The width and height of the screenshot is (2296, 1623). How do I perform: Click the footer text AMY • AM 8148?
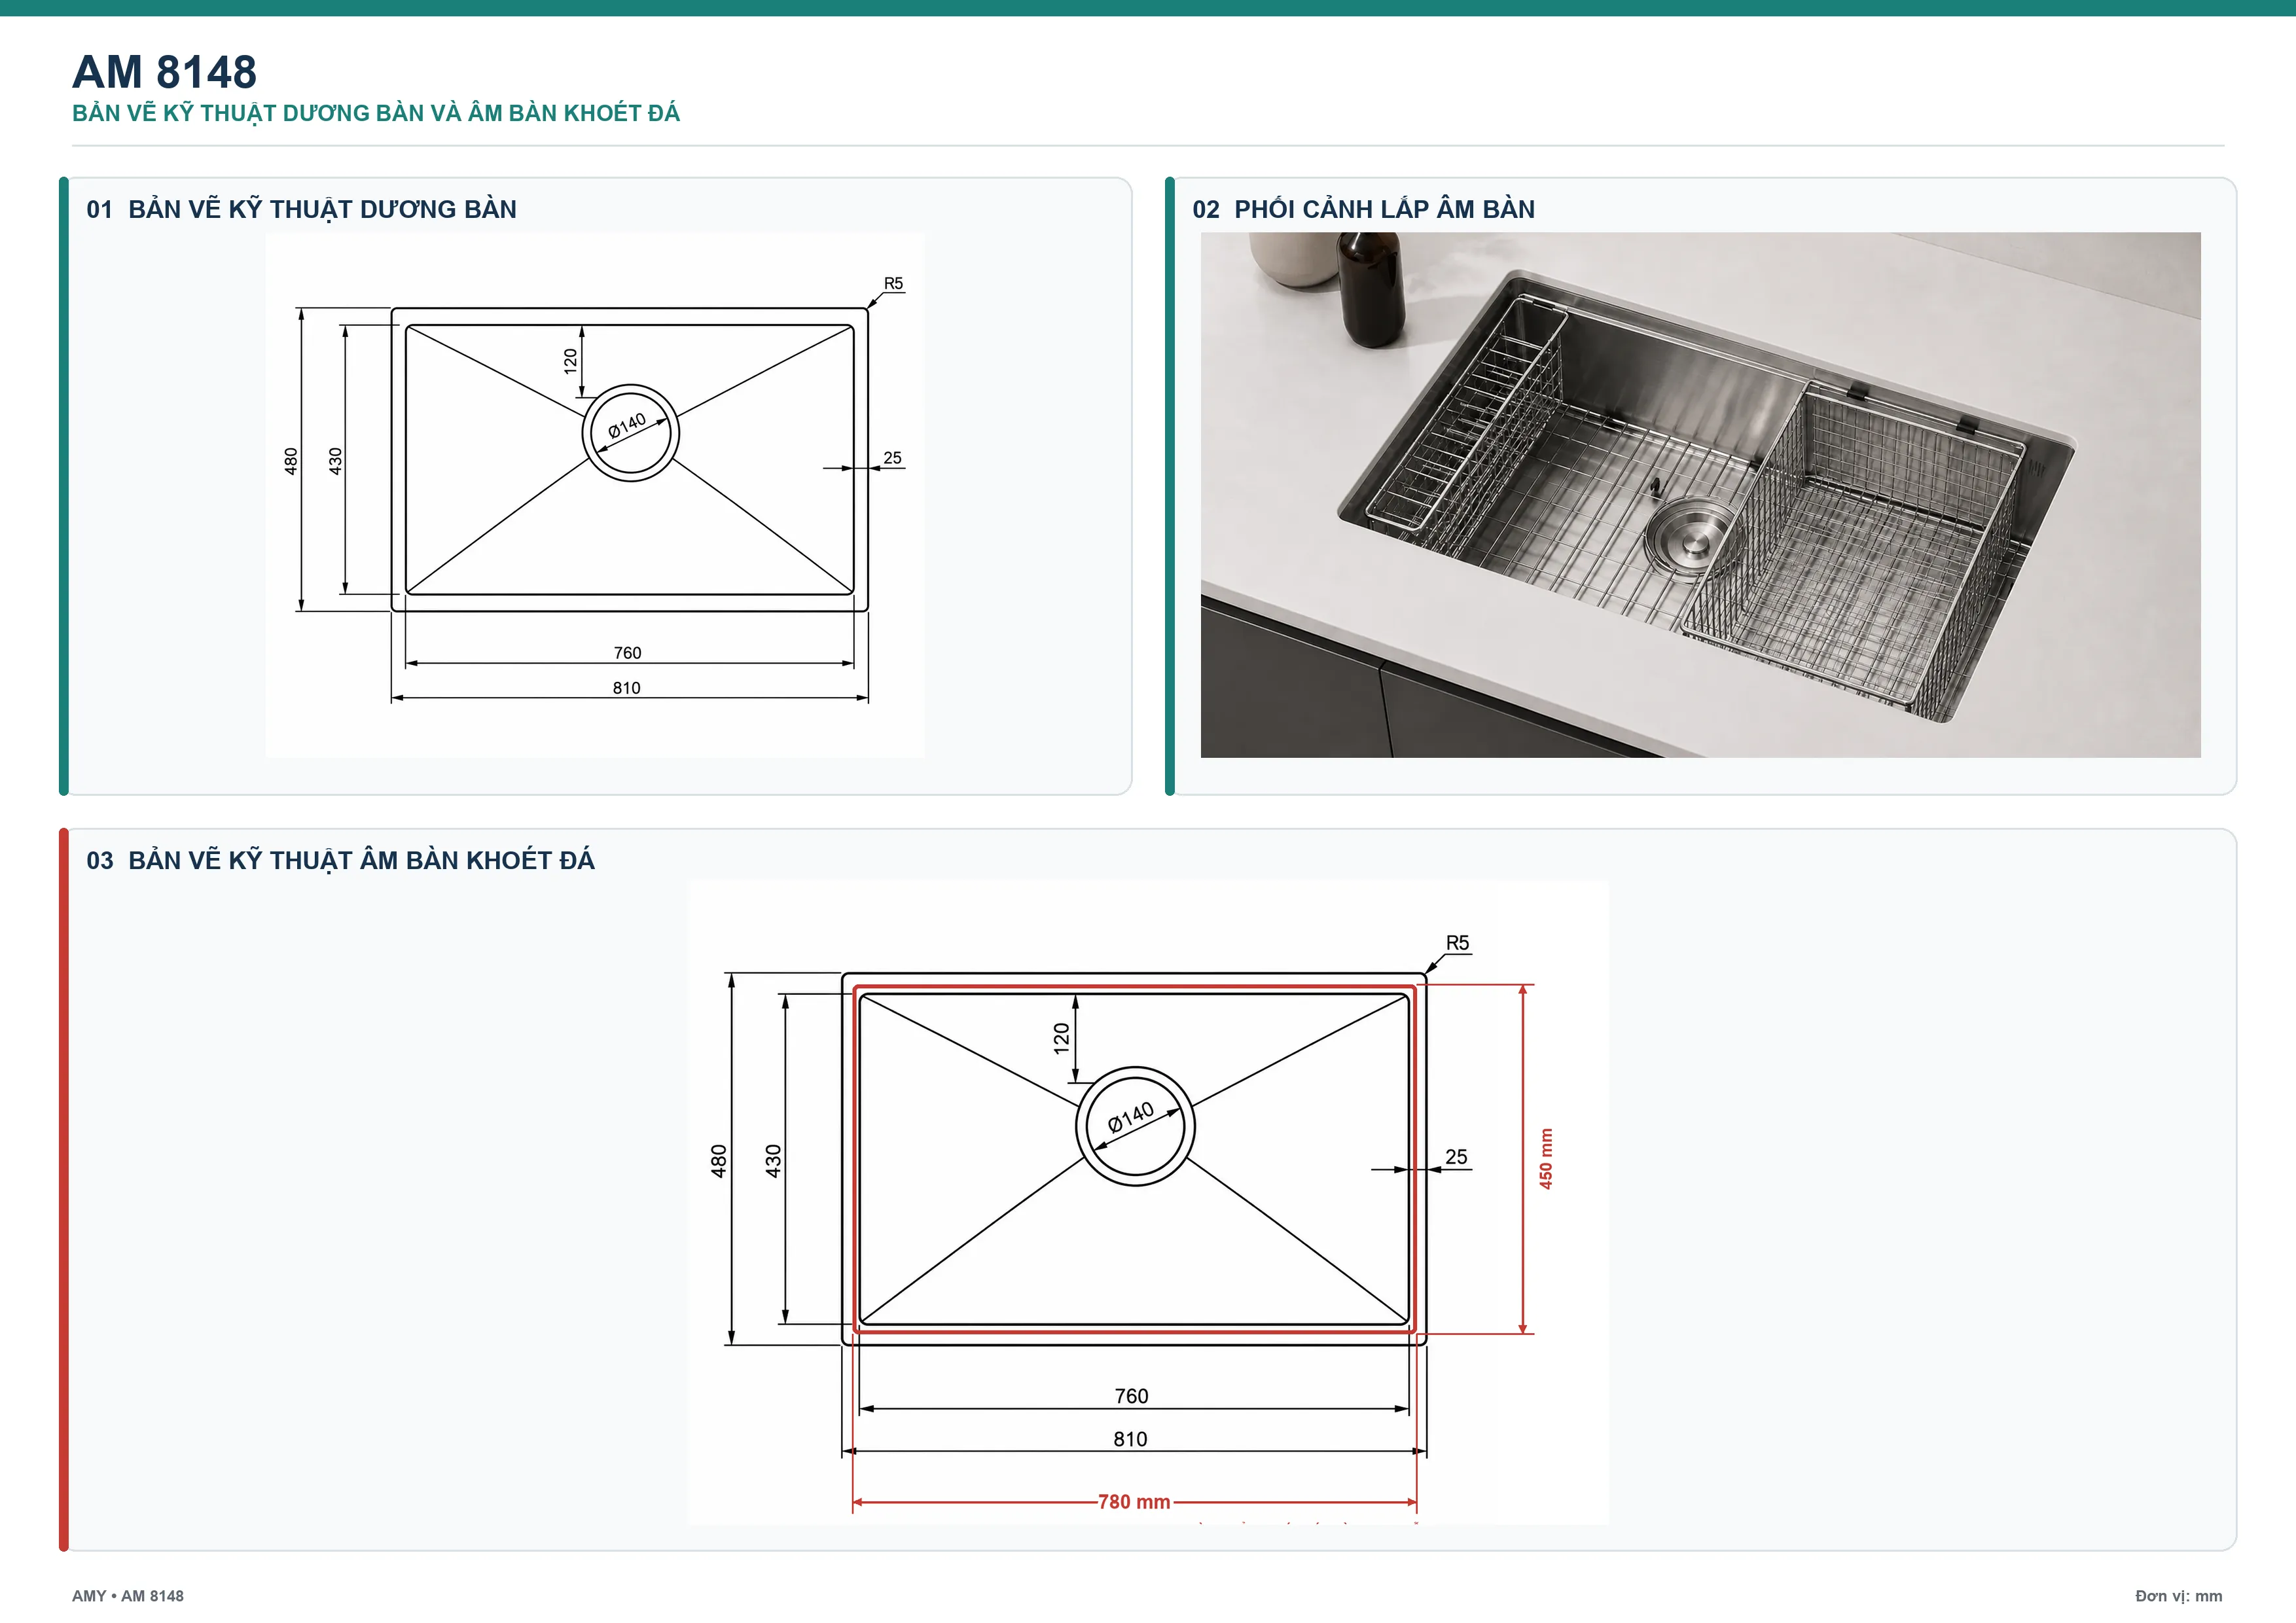(x=128, y=1596)
